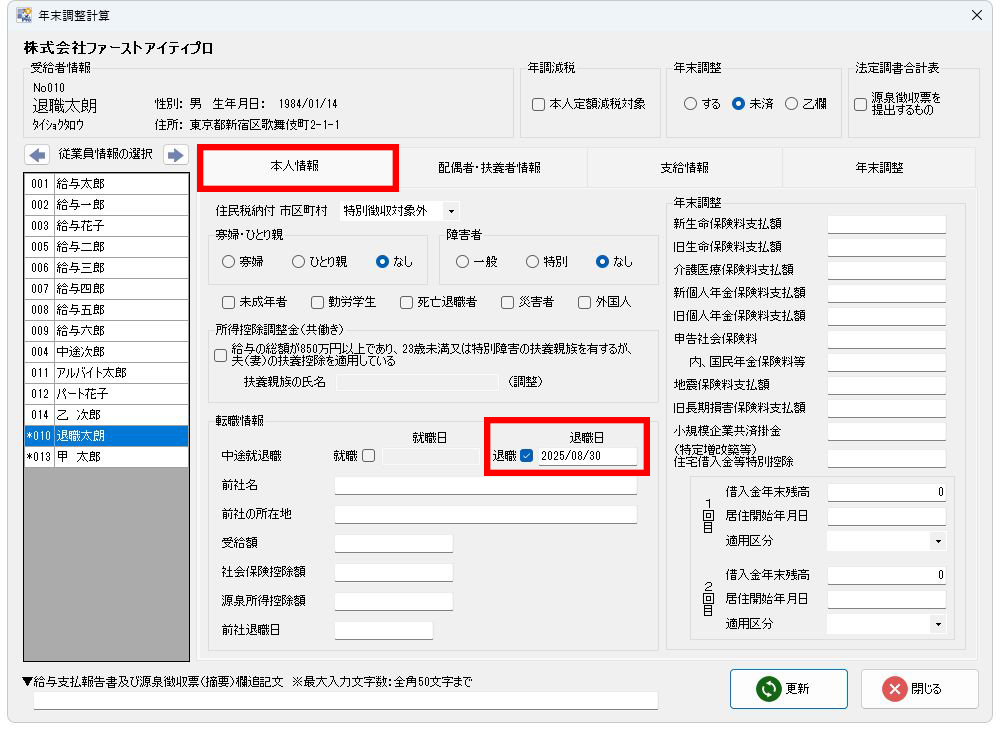Click the previous employee left arrow icon
Viewport: 1000px width, 730px height.
[x=36, y=155]
